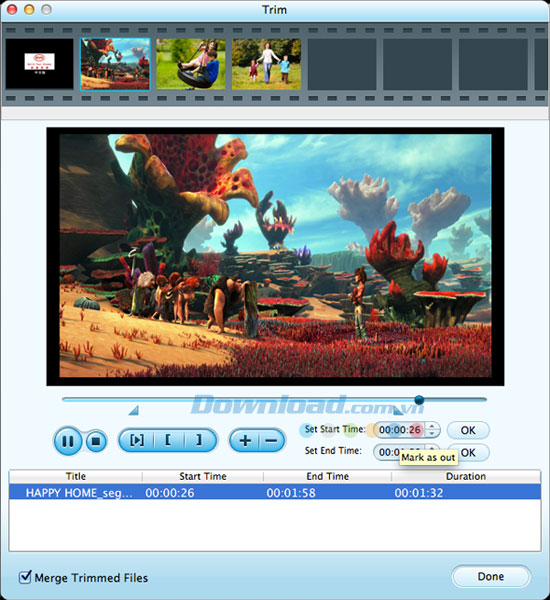
Task: Click the Duration column header
Action: point(466,476)
